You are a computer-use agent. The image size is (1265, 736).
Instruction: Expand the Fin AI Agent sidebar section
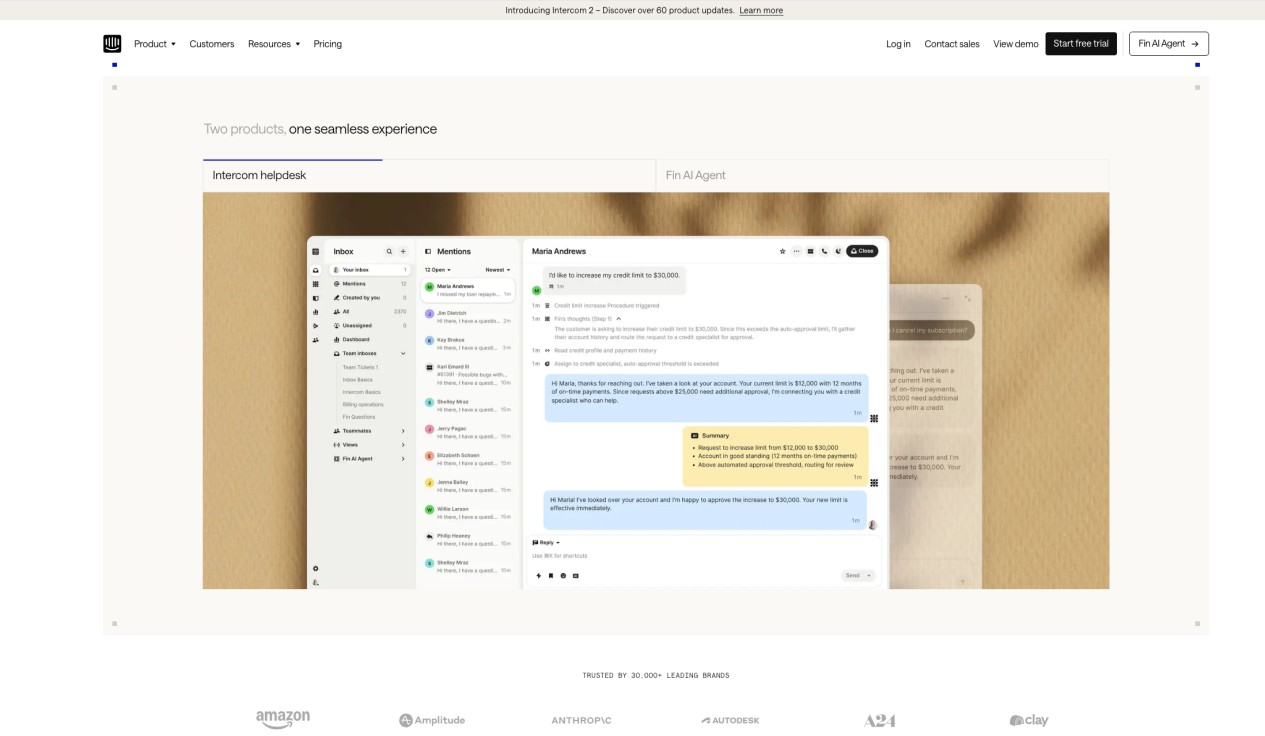(x=403, y=458)
